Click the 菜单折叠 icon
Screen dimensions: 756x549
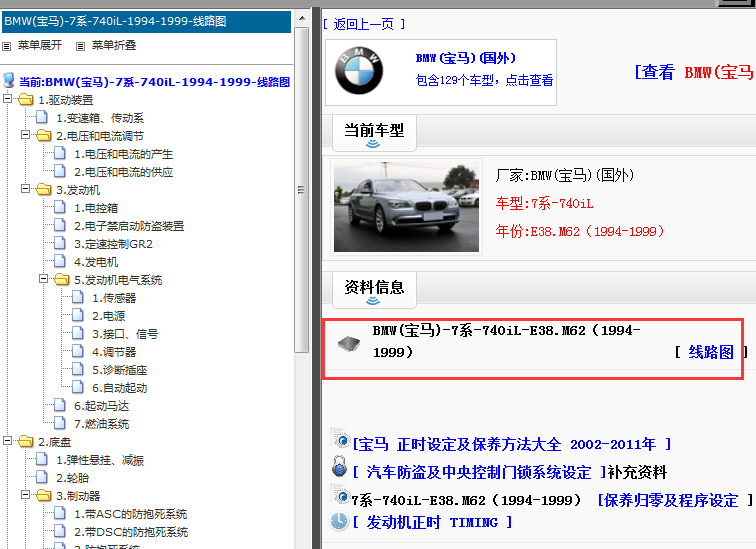81,46
